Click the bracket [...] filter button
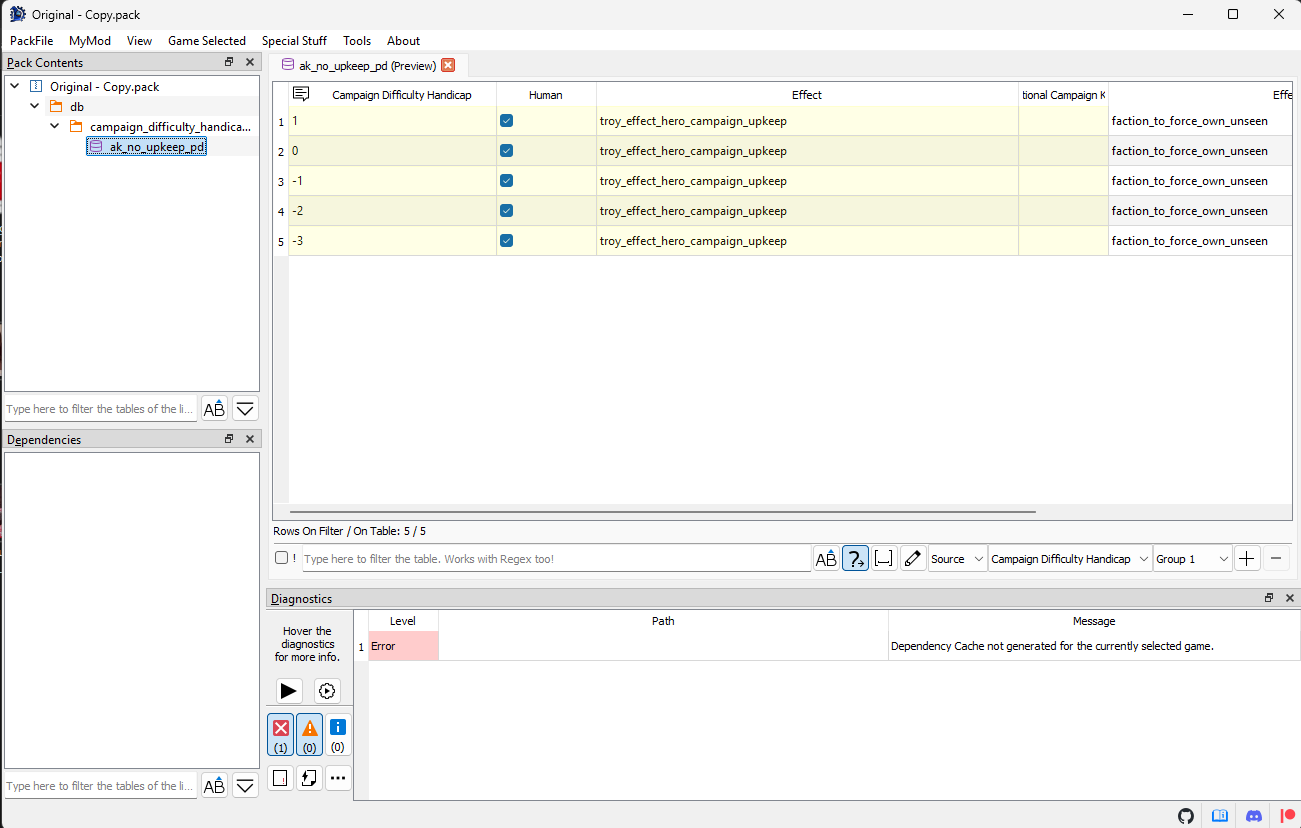1301x828 pixels. (x=884, y=559)
